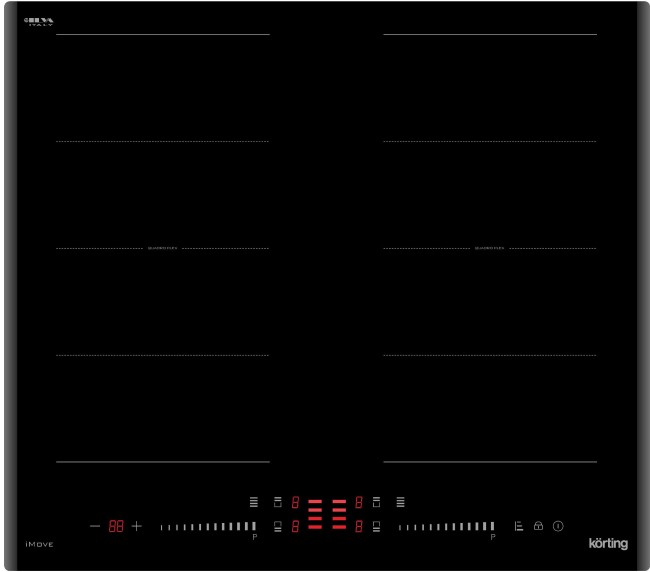Select the left rear cooking zone icon
Screen dimensions: 650x572
[278, 502]
